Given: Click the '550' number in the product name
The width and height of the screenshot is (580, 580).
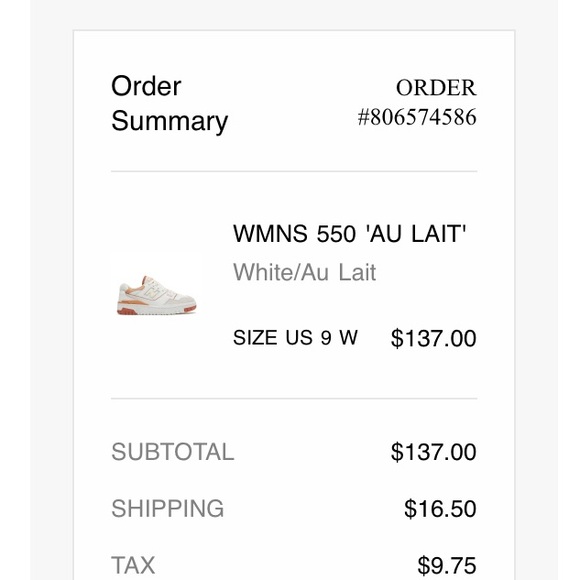Looking at the screenshot, I should point(336,234).
